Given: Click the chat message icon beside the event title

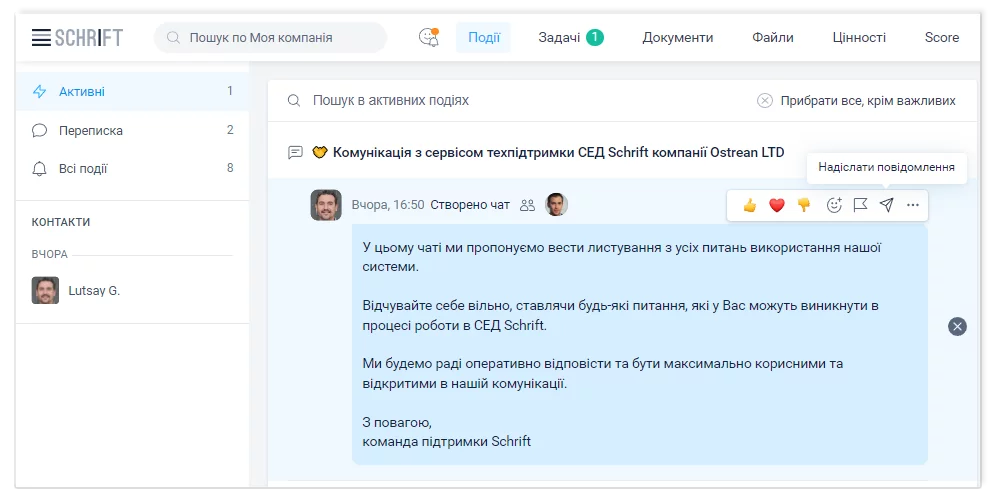Looking at the screenshot, I should tap(295, 152).
